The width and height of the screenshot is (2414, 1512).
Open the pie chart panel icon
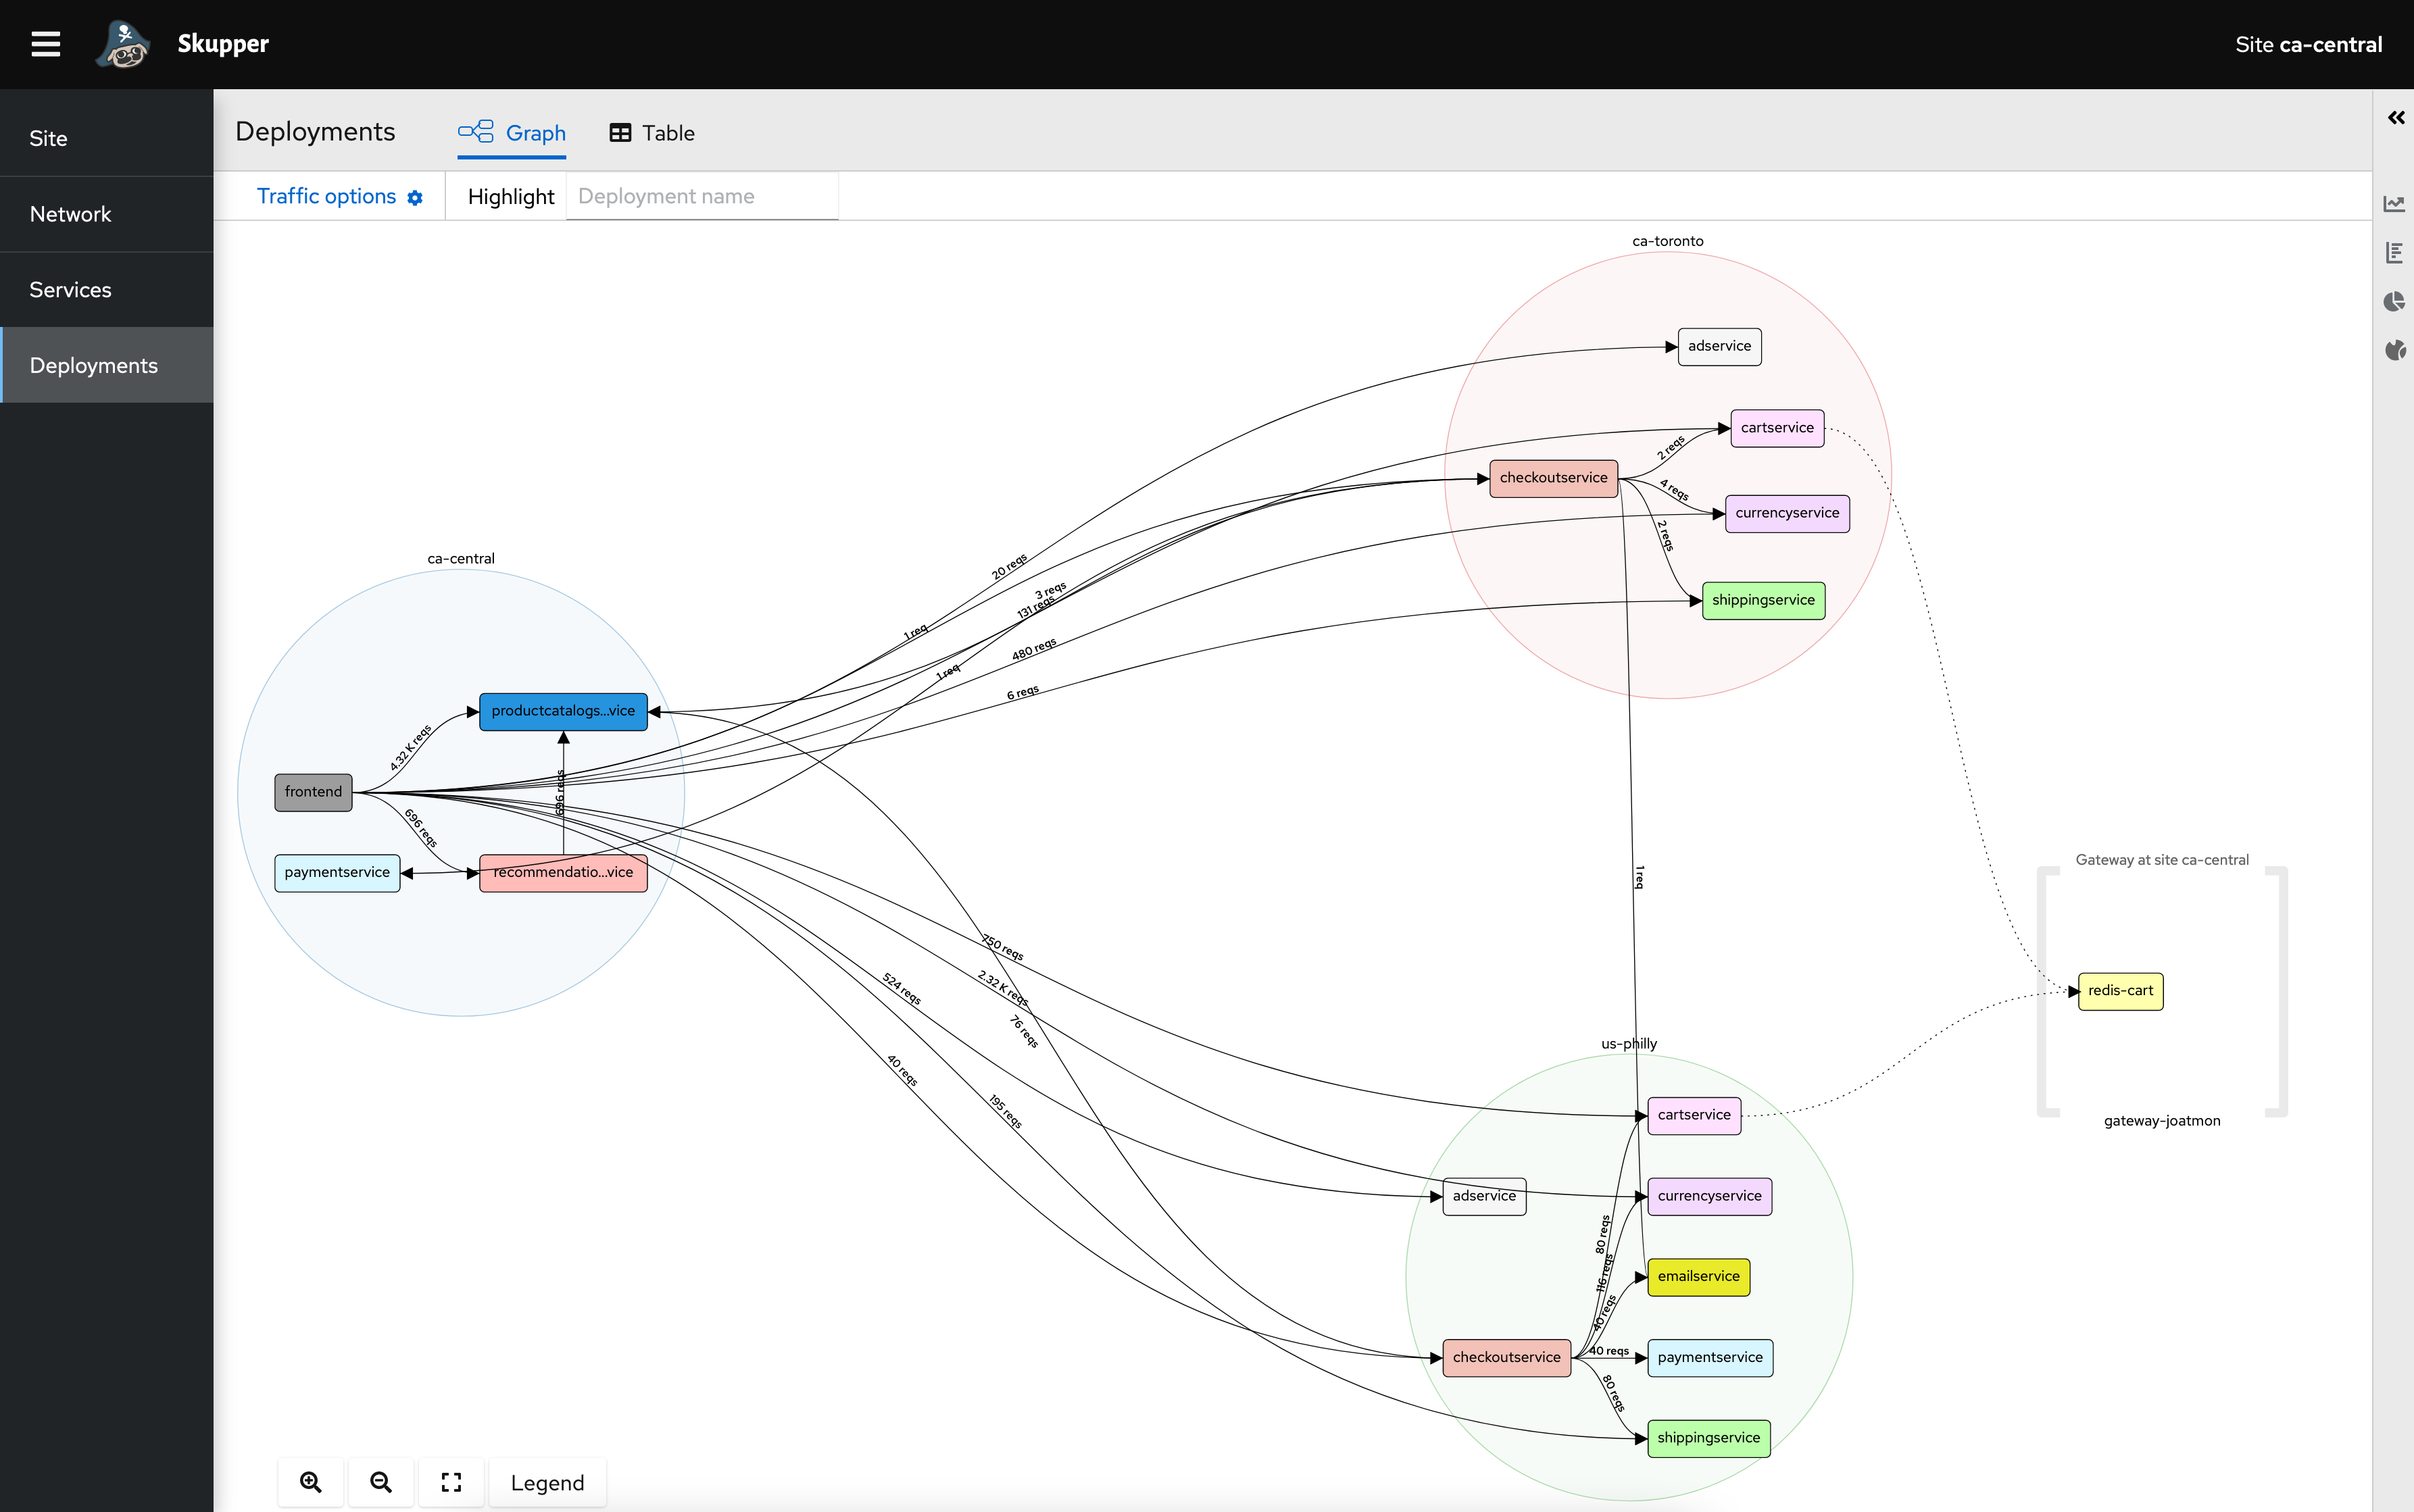tap(2394, 302)
